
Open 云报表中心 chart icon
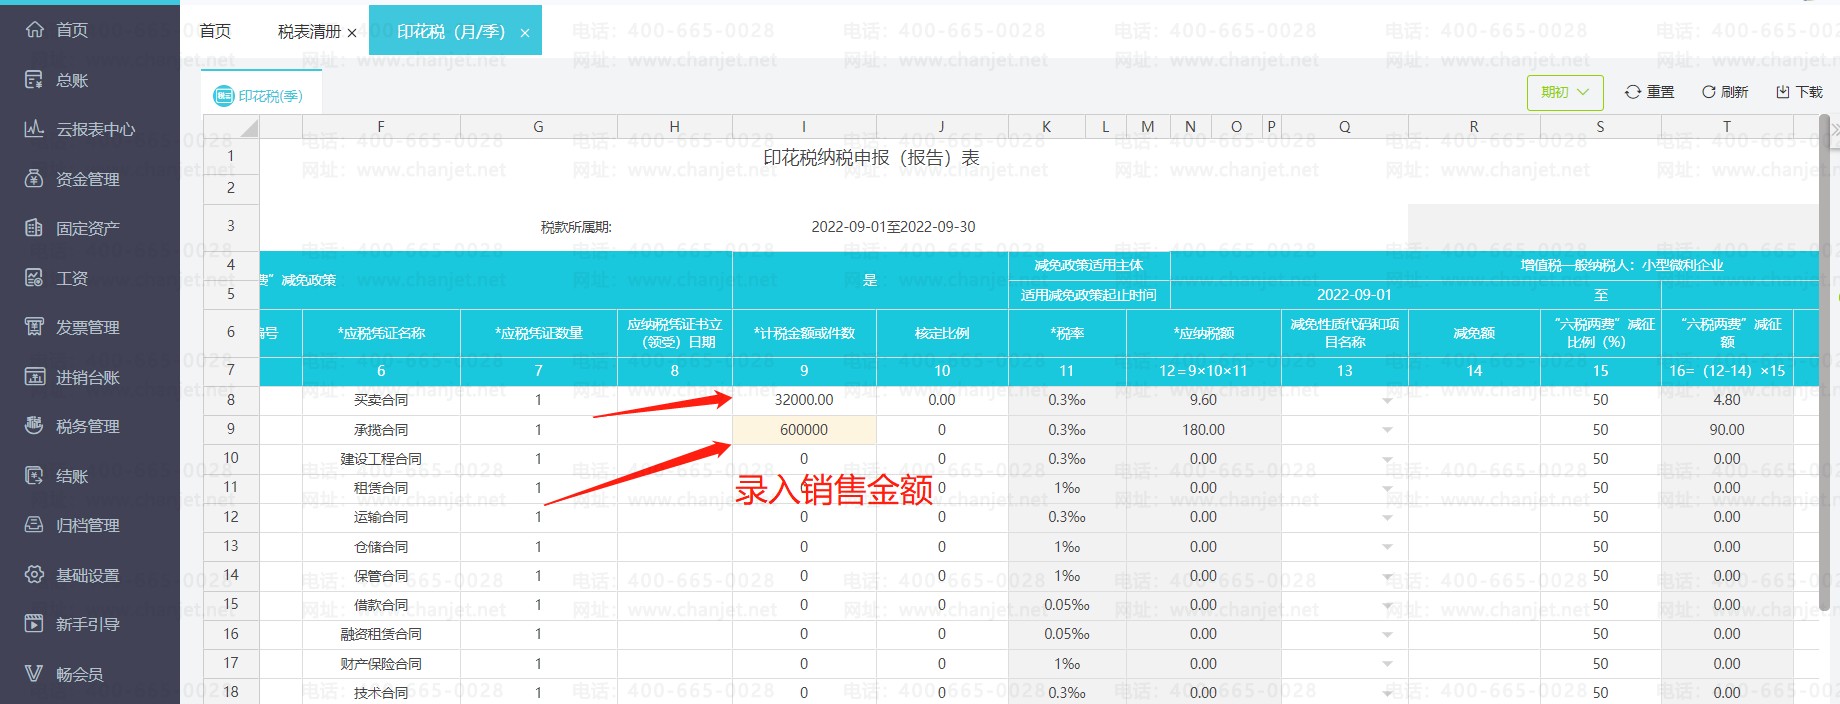tap(34, 129)
